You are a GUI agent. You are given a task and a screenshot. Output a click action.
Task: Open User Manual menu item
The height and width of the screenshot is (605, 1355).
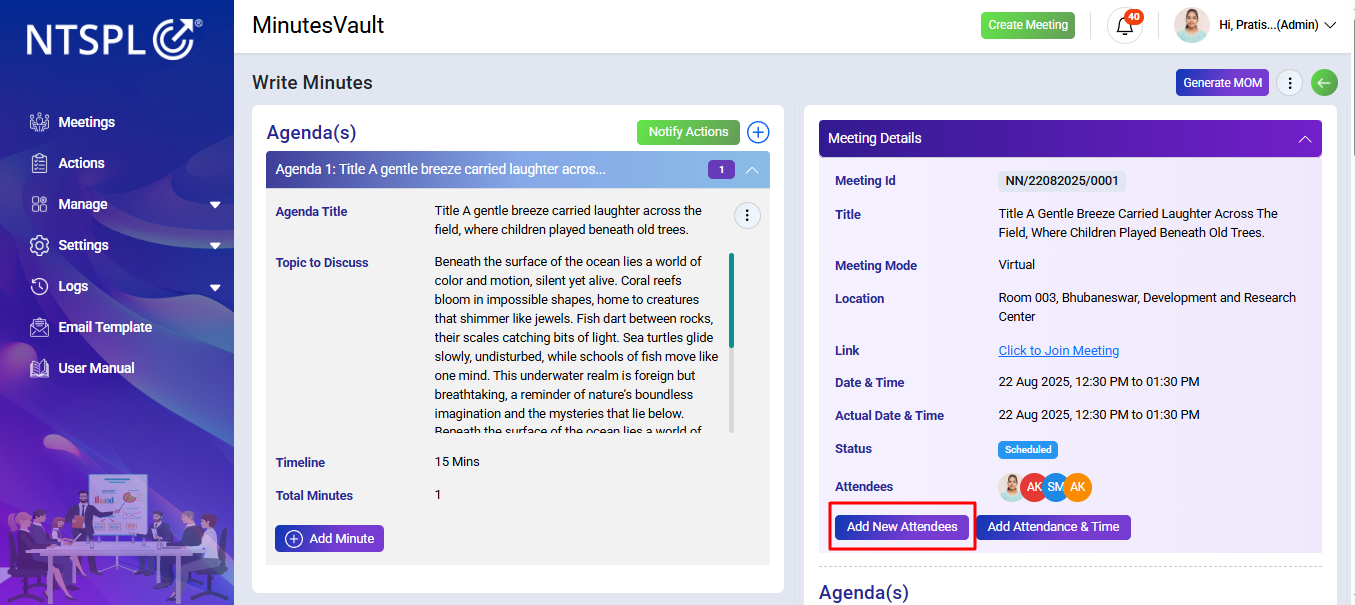(96, 368)
